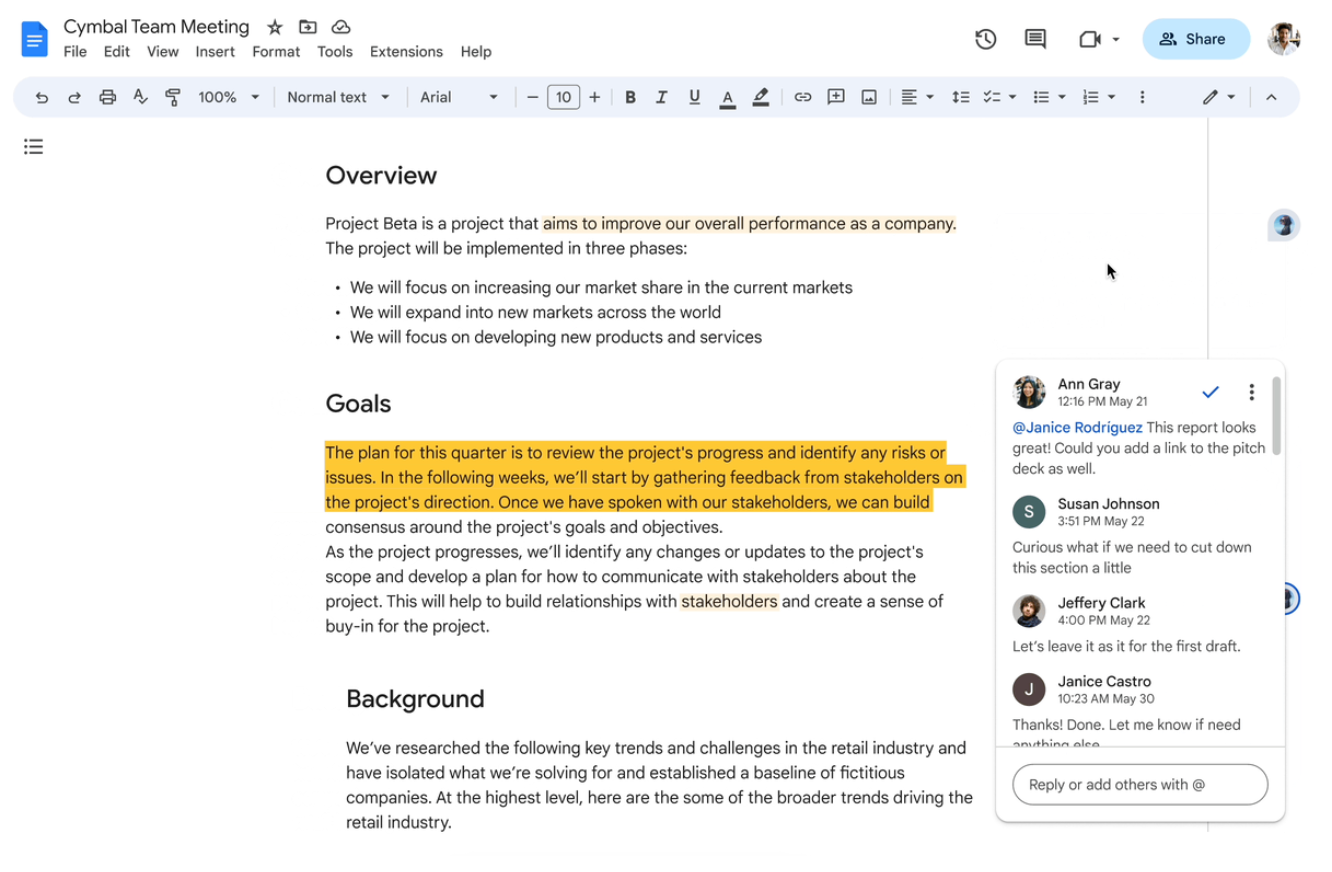
Task: Click the highlighted word stakeholders
Action: 729,602
